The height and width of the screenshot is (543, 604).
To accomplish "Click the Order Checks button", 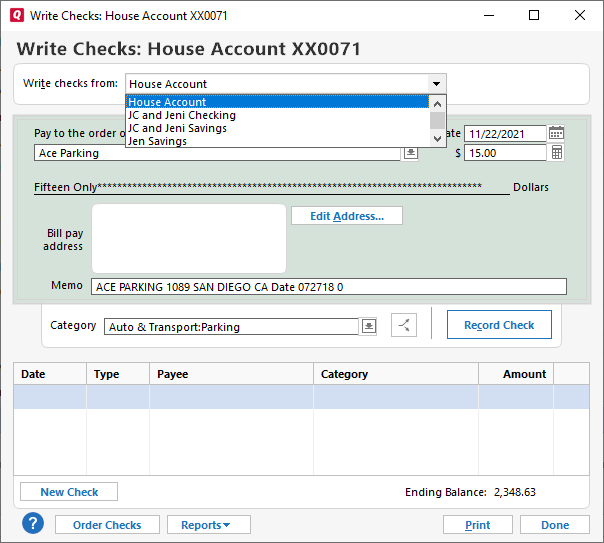I will [107, 525].
